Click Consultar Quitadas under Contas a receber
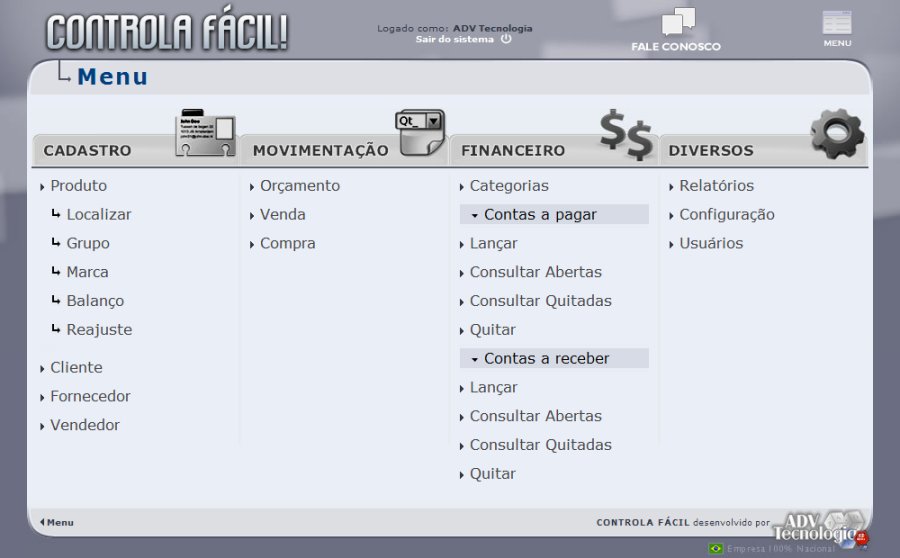Viewport: 900px width, 558px height. coord(541,445)
